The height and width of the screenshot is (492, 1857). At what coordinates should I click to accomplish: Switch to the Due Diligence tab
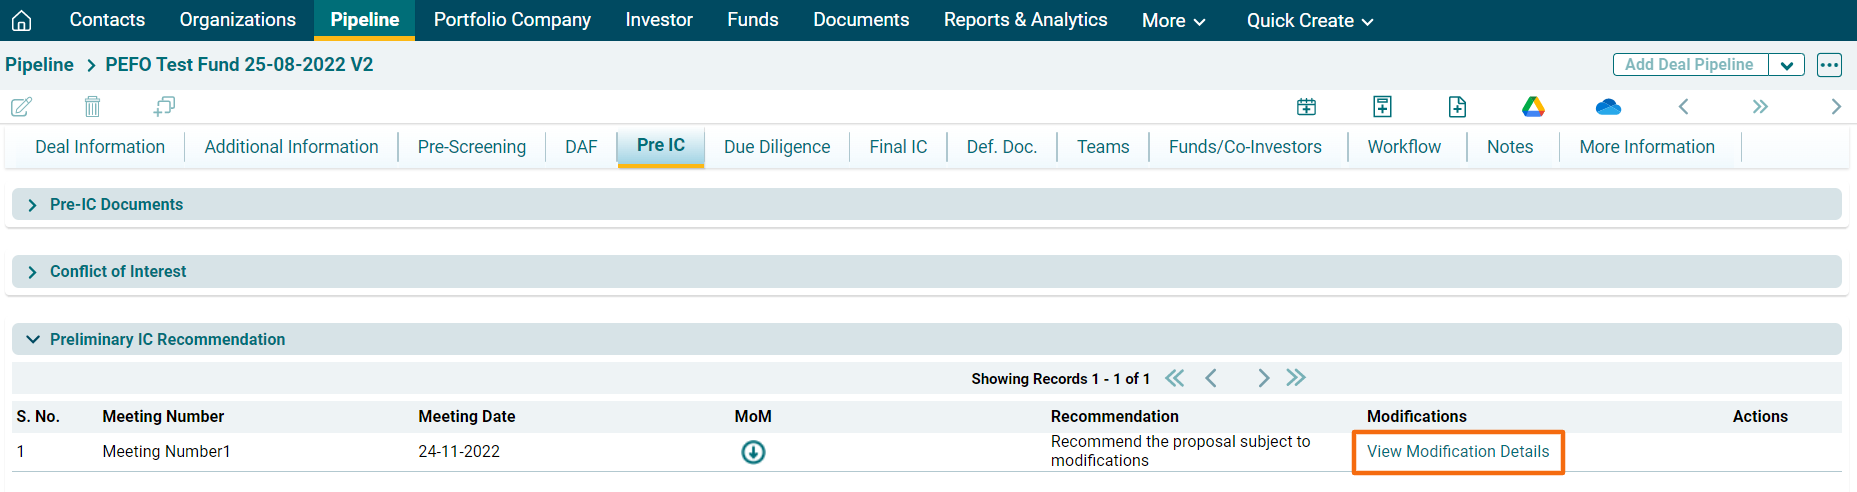[x=776, y=147]
